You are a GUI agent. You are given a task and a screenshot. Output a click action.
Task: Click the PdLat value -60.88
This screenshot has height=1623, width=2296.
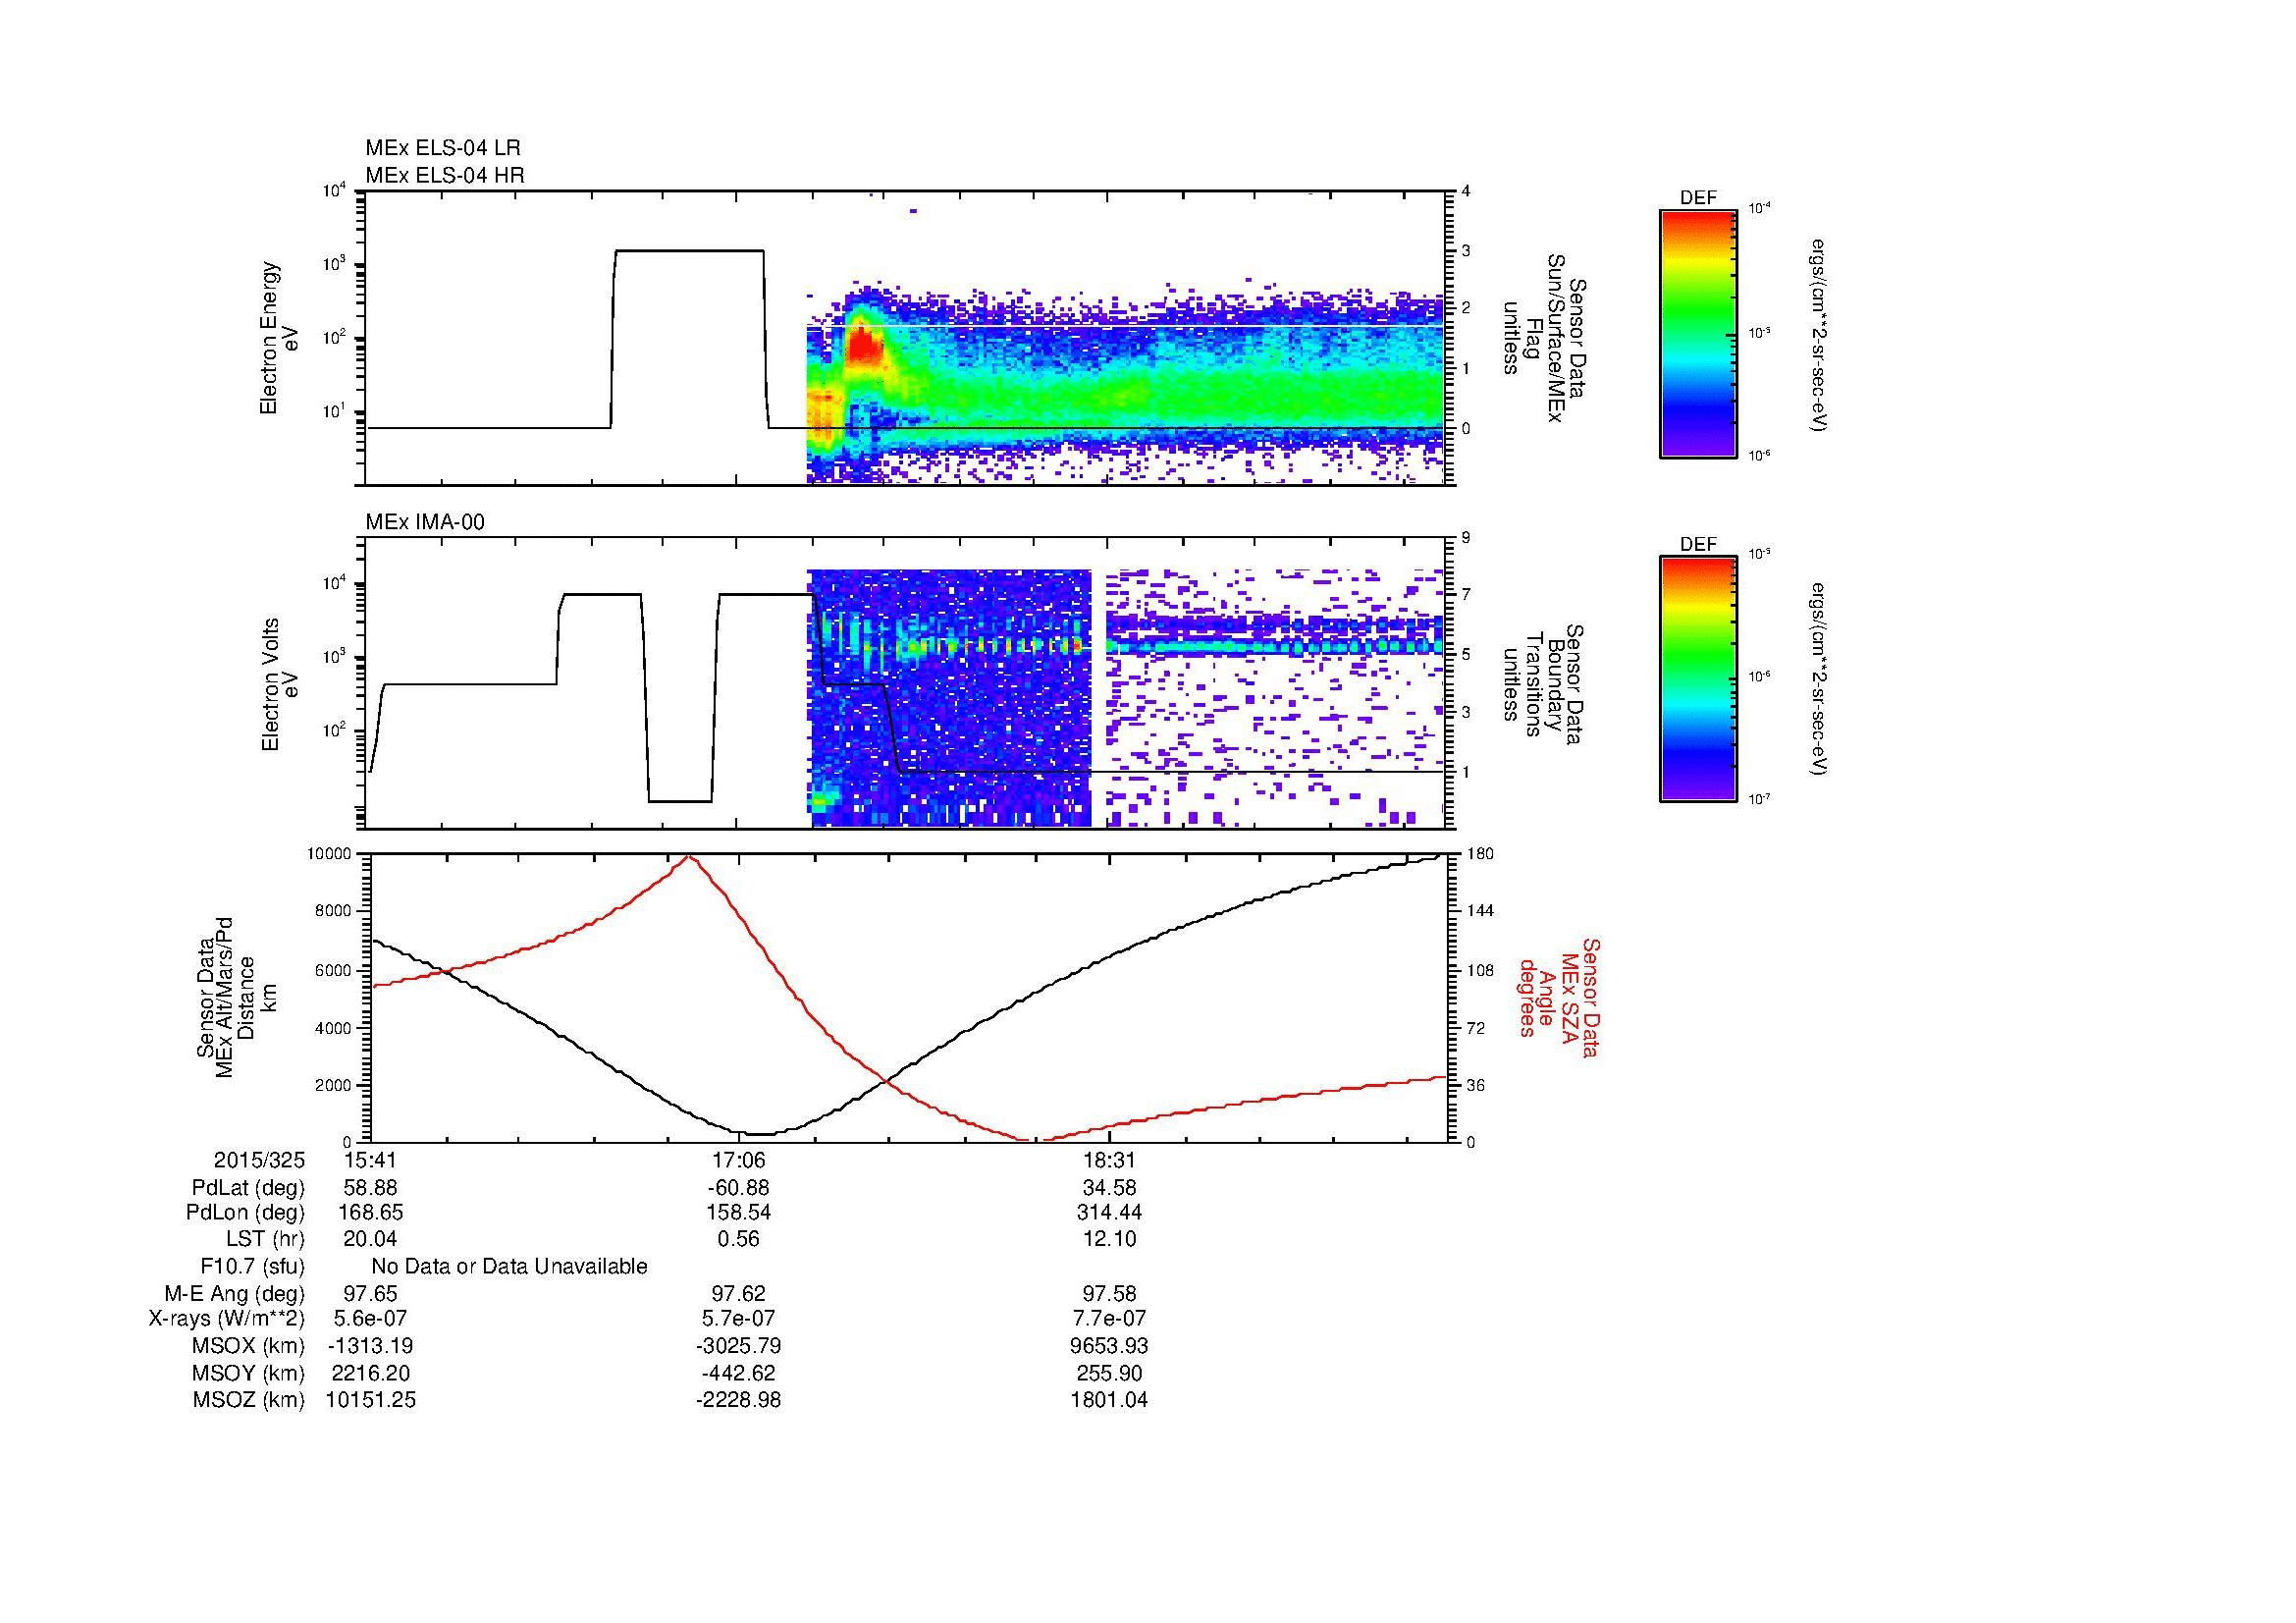pos(738,1188)
